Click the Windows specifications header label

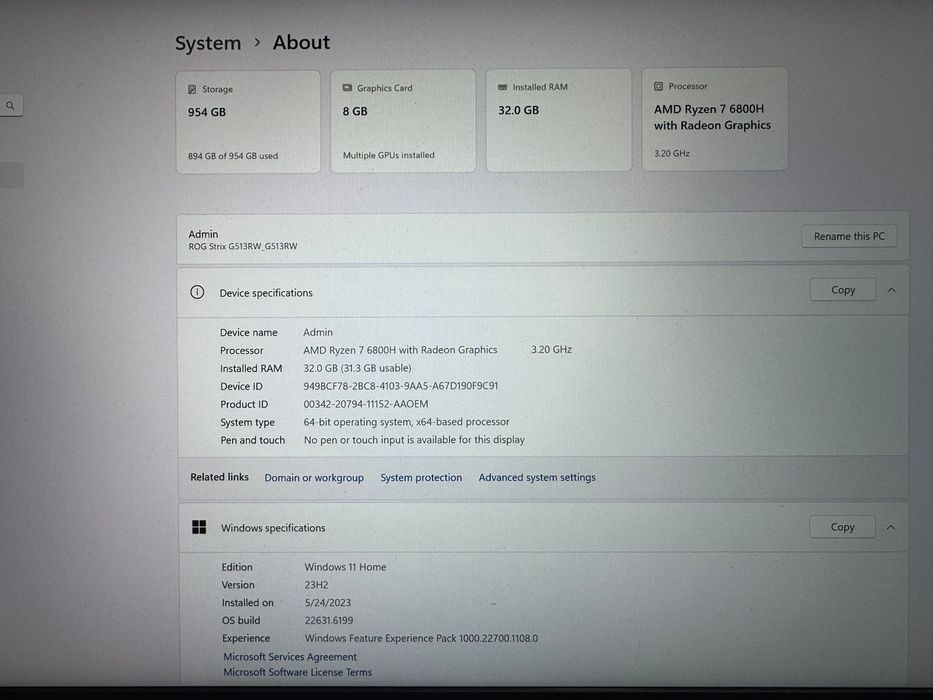pyautogui.click(x=273, y=528)
